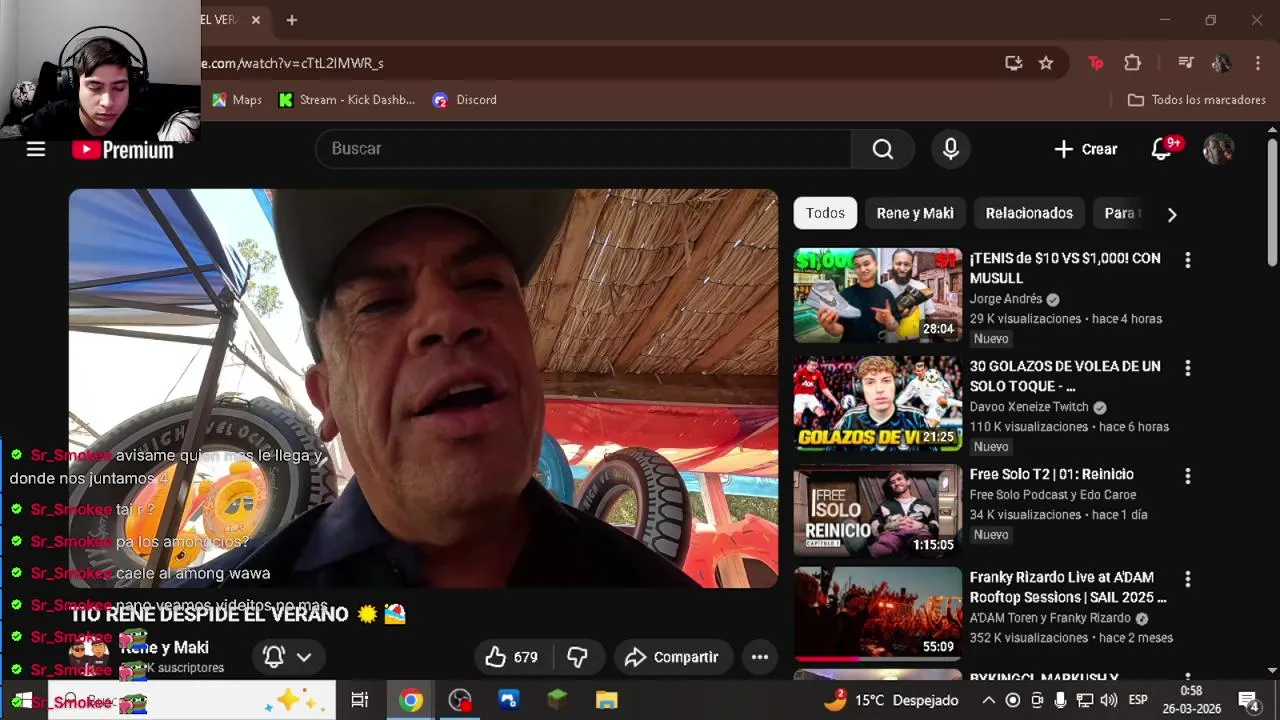Go to the YouTube Premium home logo
Image resolution: width=1280 pixels, height=720 pixels.
pos(123,150)
